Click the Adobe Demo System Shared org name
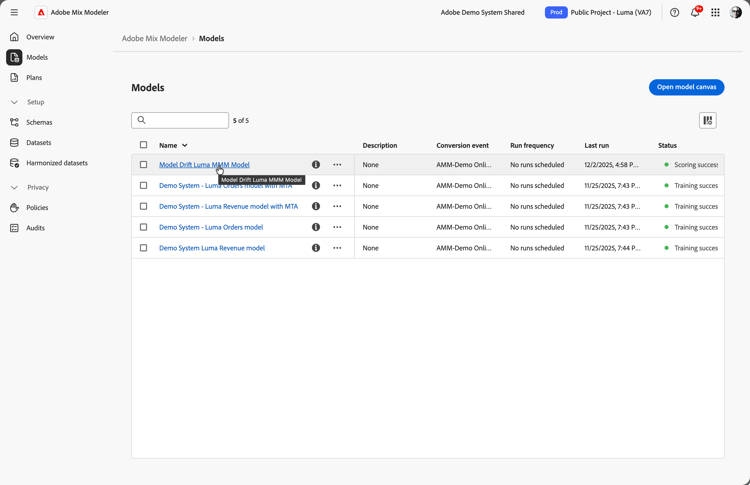Screen dimensions: 750x485 [x=482, y=12]
